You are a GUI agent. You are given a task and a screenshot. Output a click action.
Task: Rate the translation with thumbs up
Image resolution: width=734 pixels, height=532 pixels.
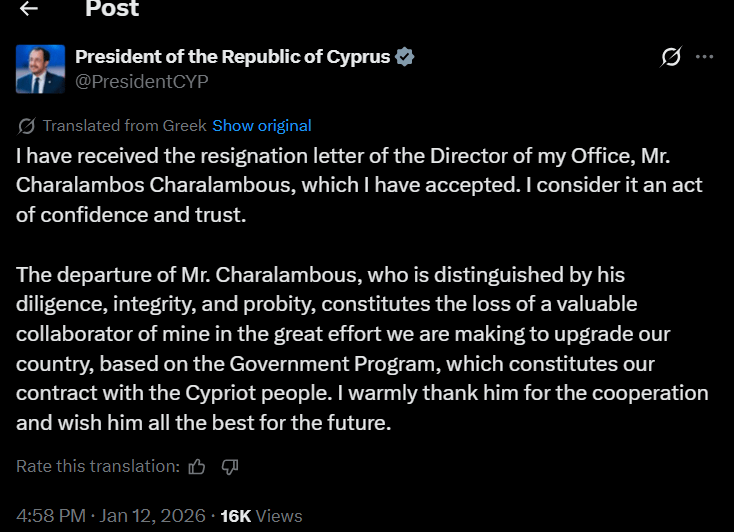click(197, 466)
